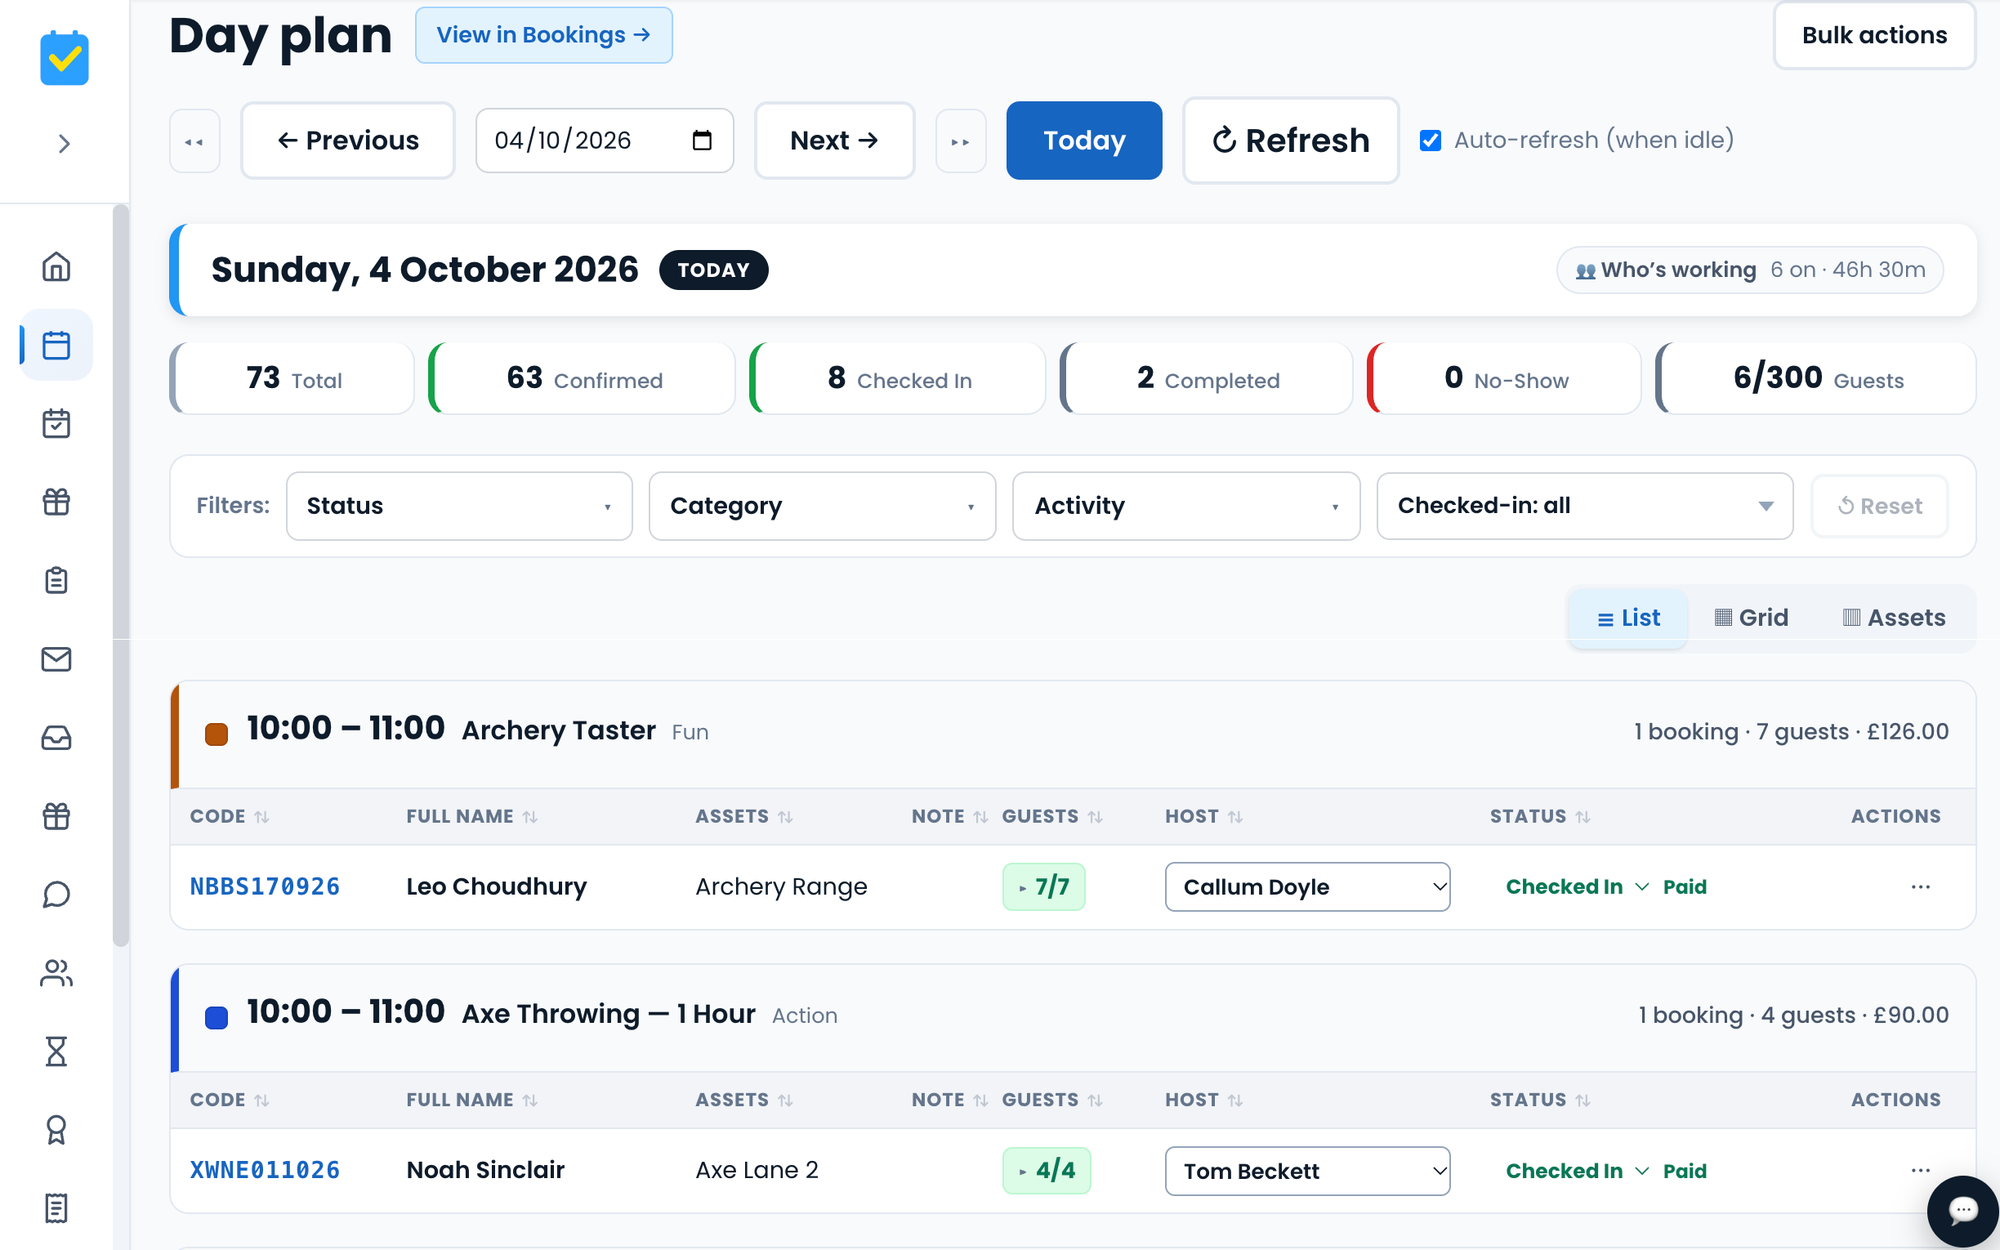
Task: Open actions menu for Noah Sinclair row
Action: pos(1920,1170)
